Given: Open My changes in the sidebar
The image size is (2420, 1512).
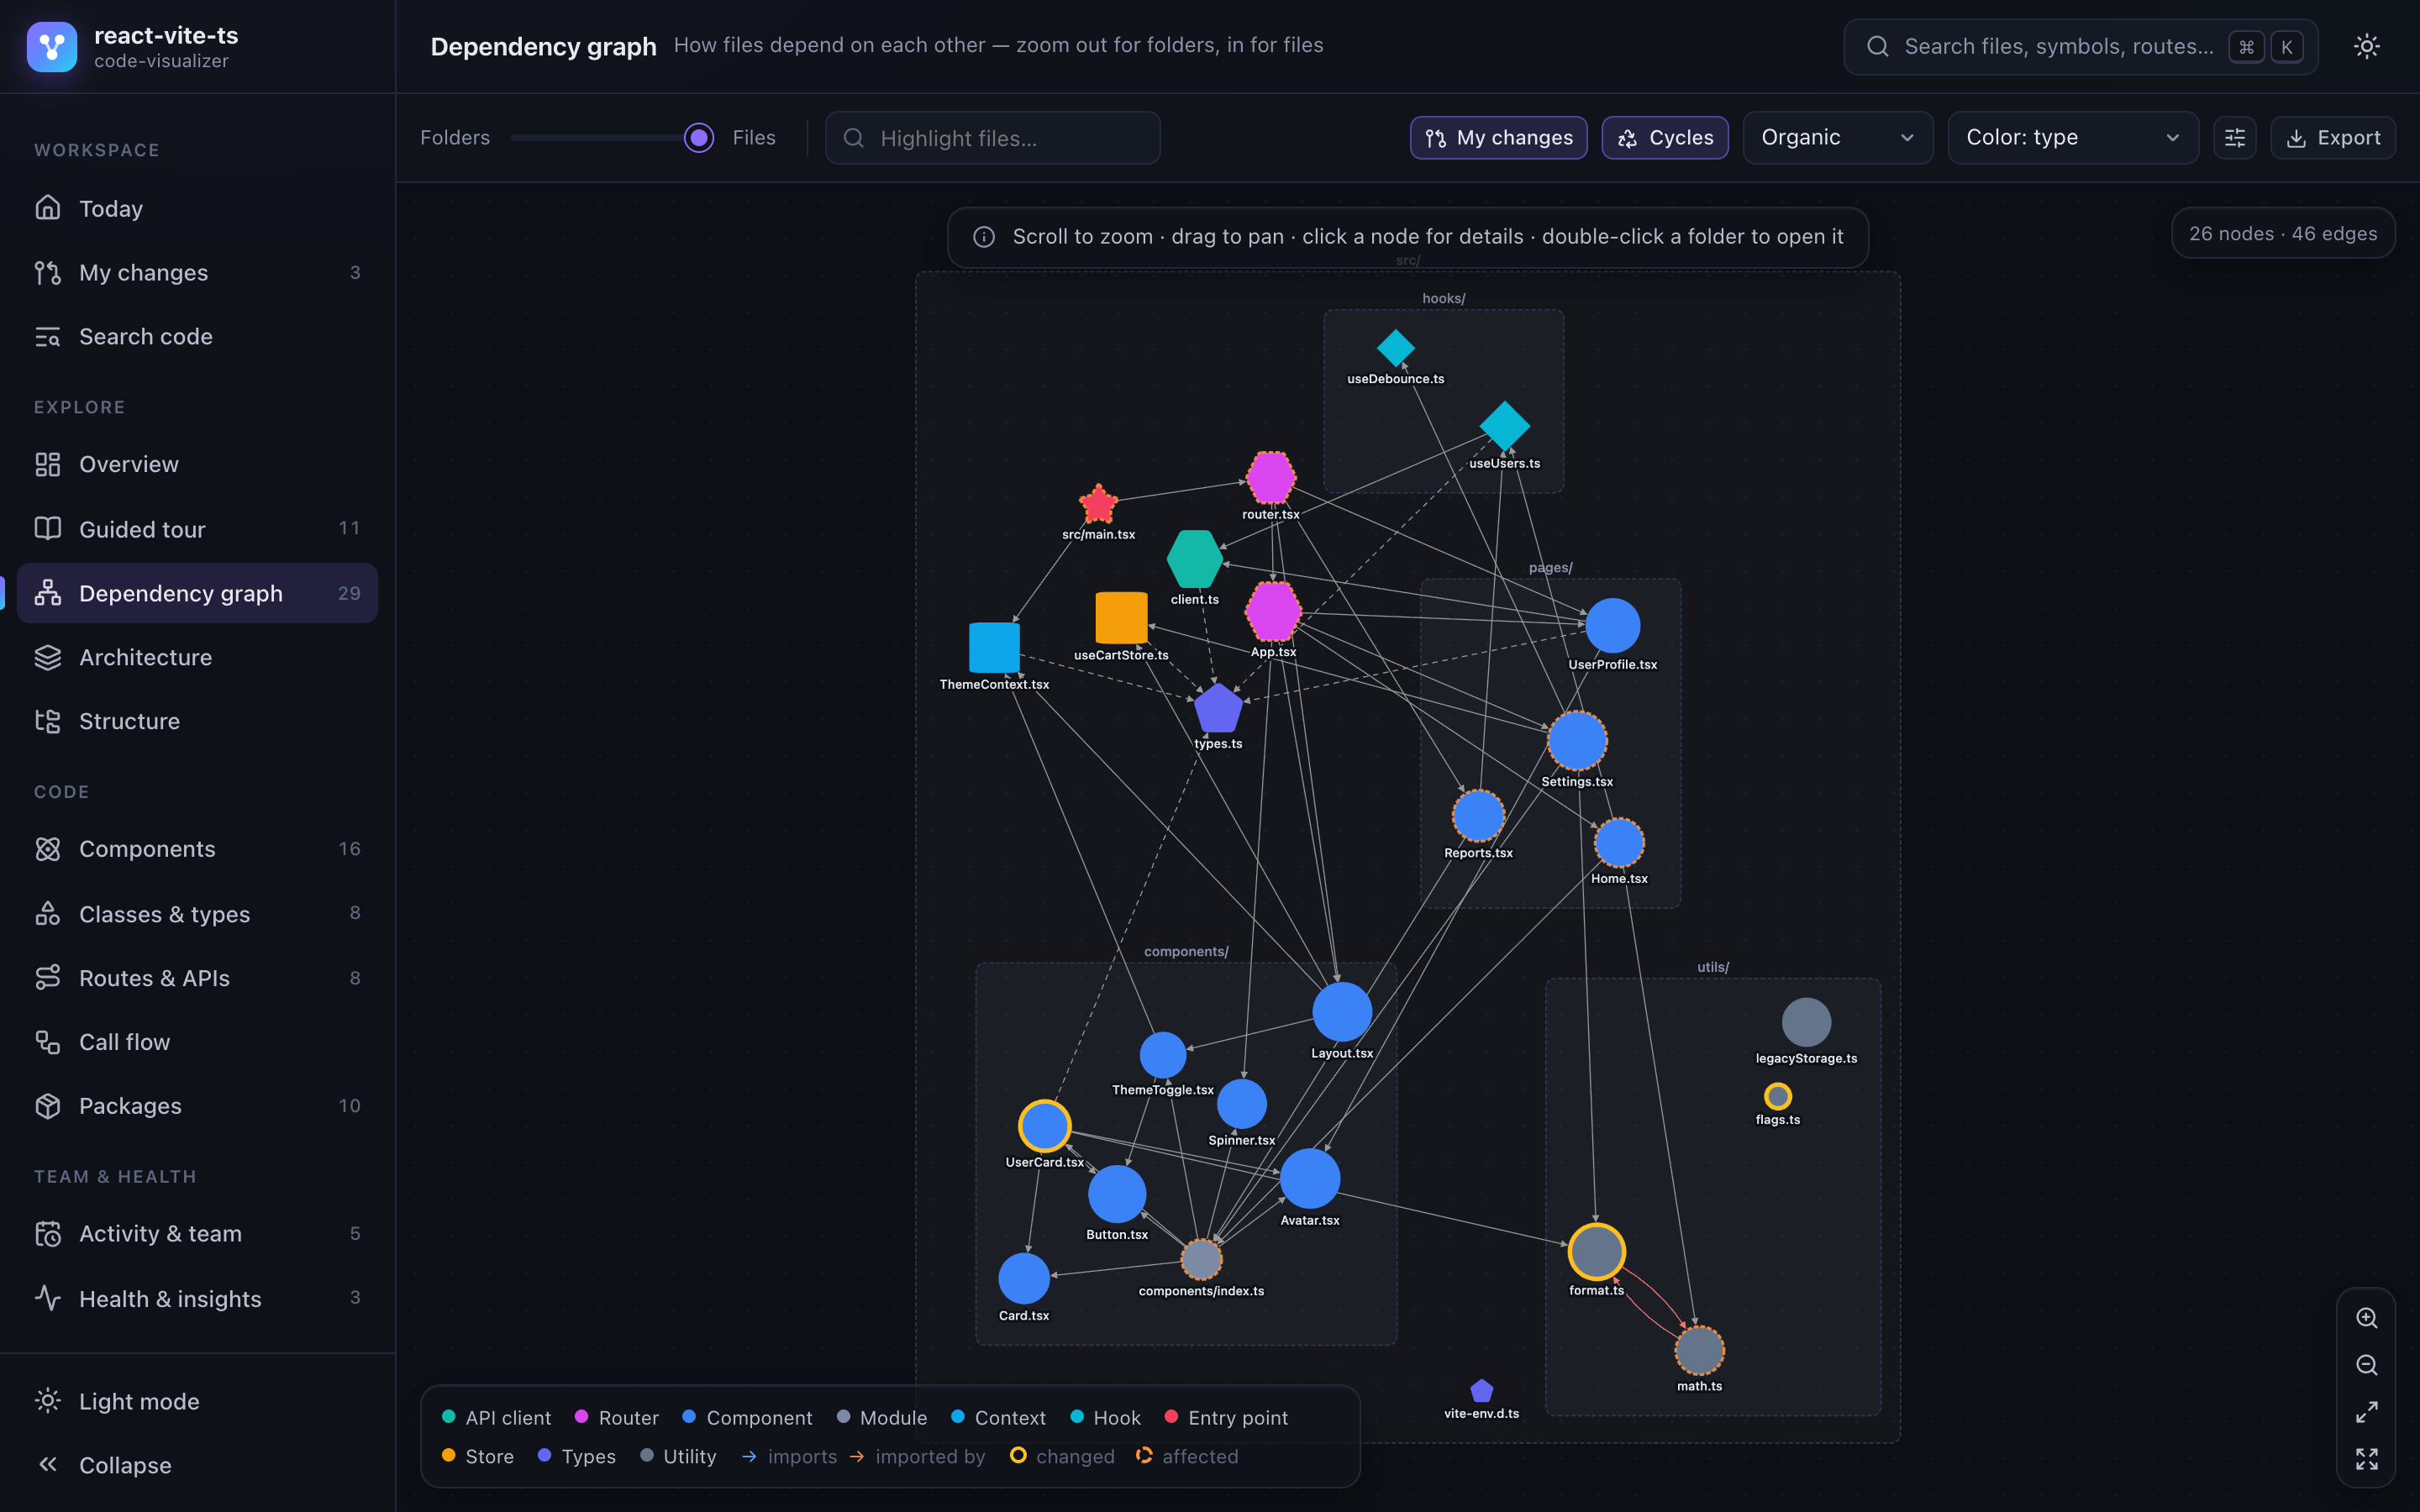Looking at the screenshot, I should (x=198, y=272).
